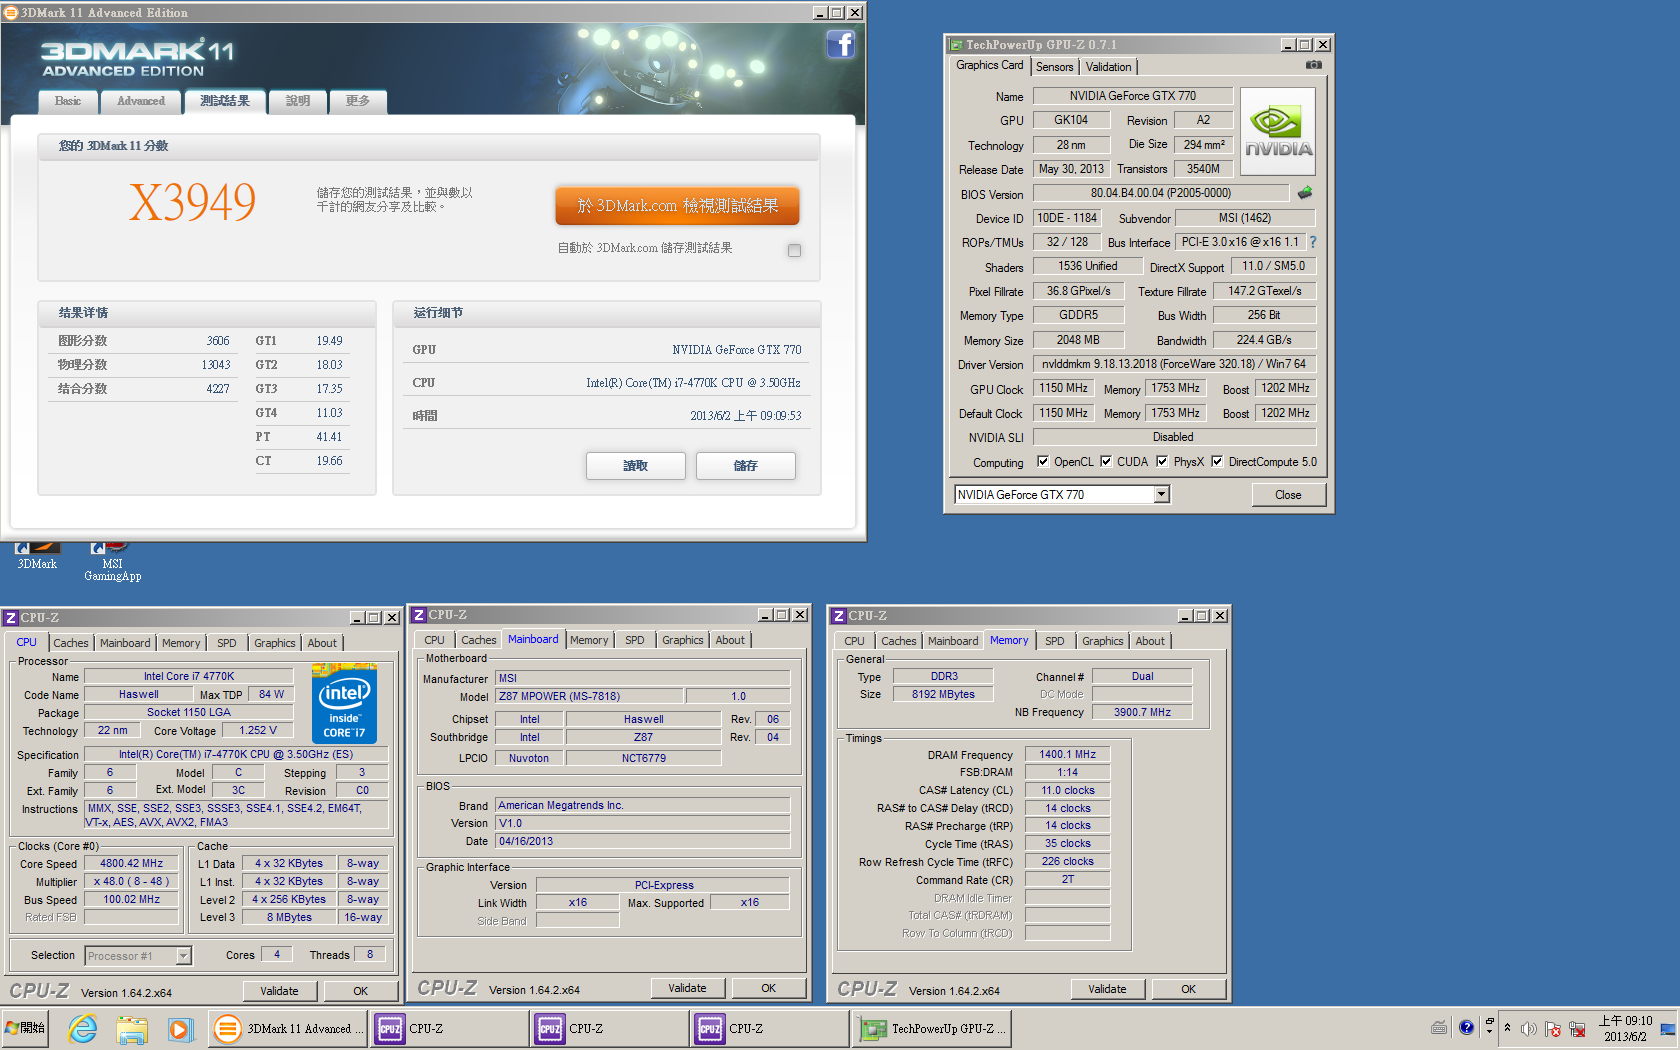
Task: Launch Windows Media Player from taskbar
Action: [179, 1028]
